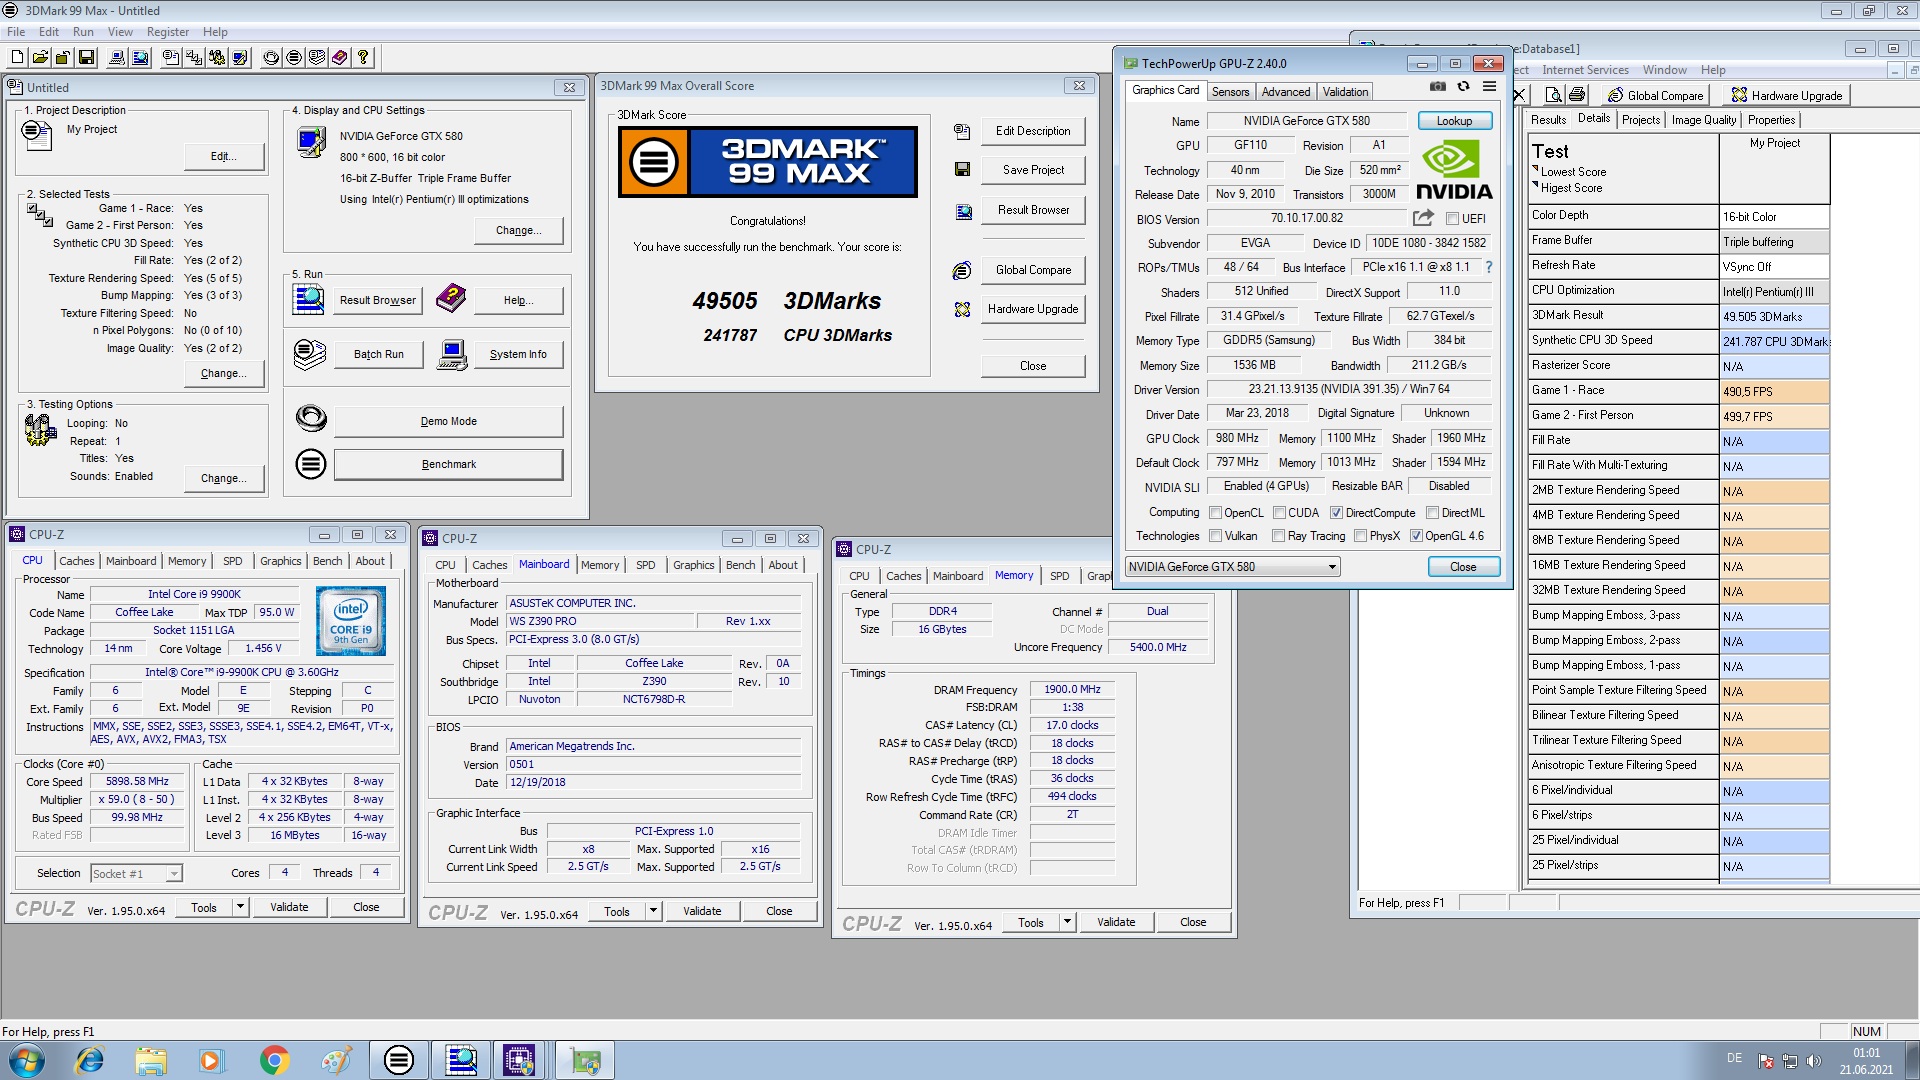Screen dimensions: 1920x1080
Task: Click the Demo Mode toolbar icon
Action: (x=271, y=58)
